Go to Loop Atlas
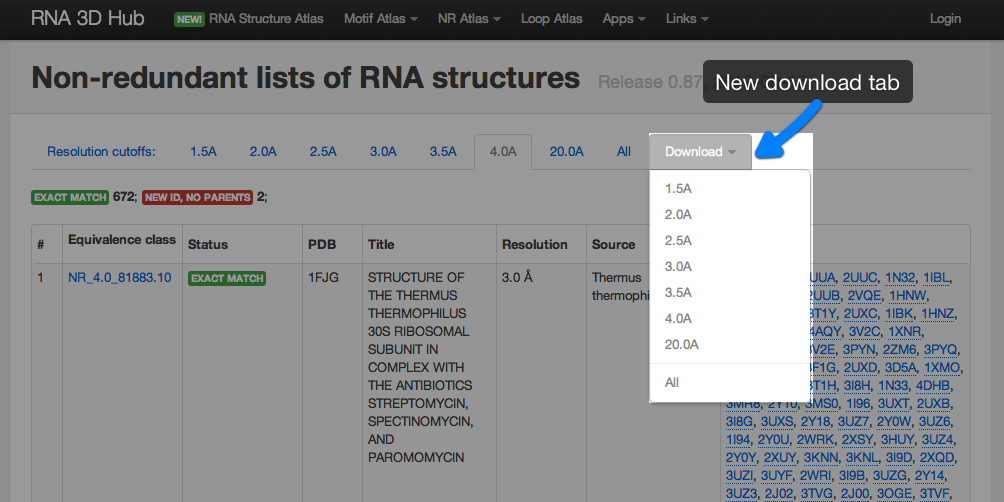Screen dimensions: 1004x502 552,19
